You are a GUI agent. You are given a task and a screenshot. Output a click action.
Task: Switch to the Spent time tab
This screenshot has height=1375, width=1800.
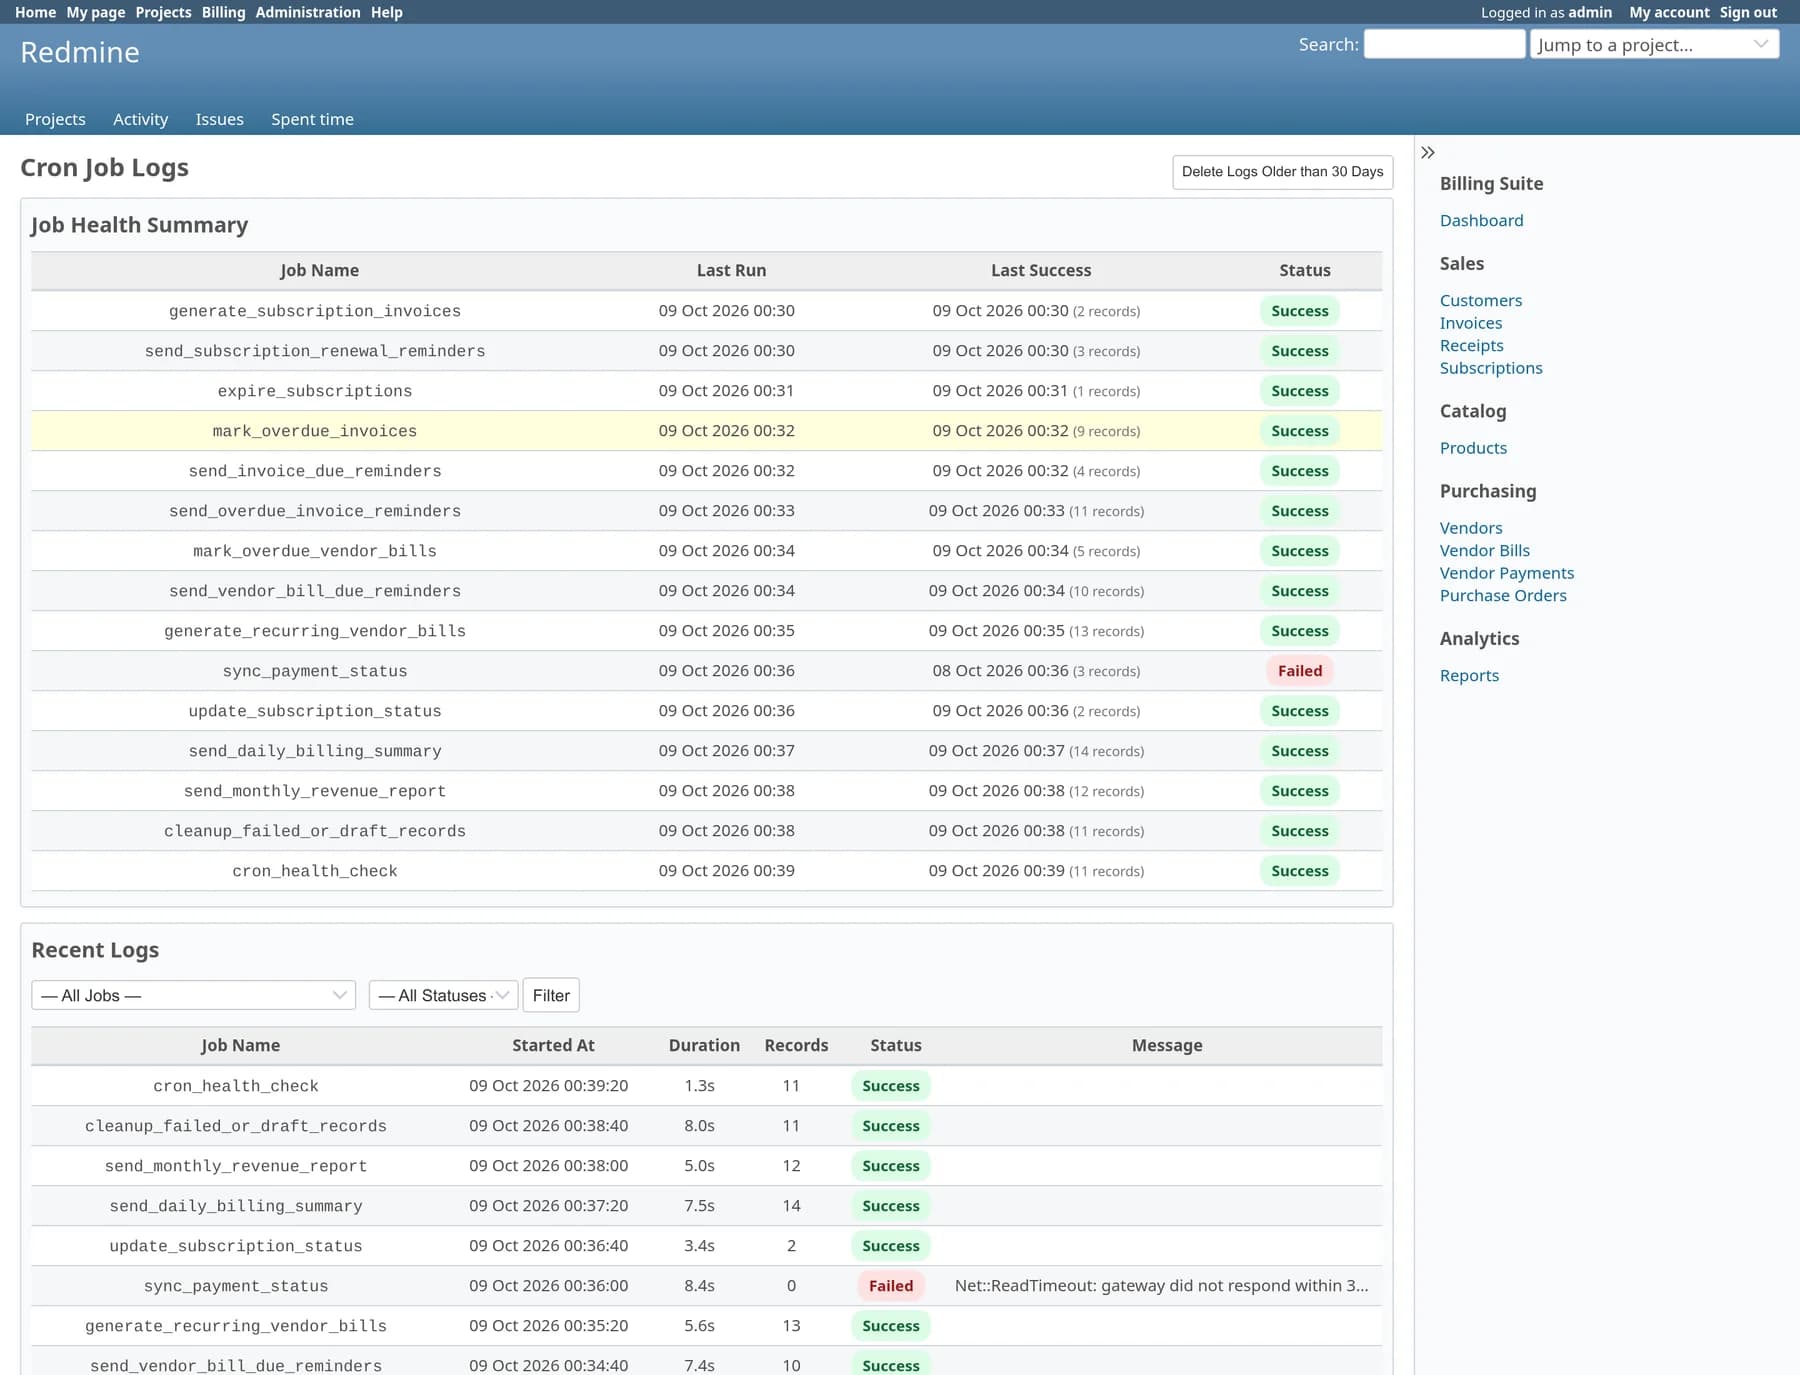coord(312,119)
